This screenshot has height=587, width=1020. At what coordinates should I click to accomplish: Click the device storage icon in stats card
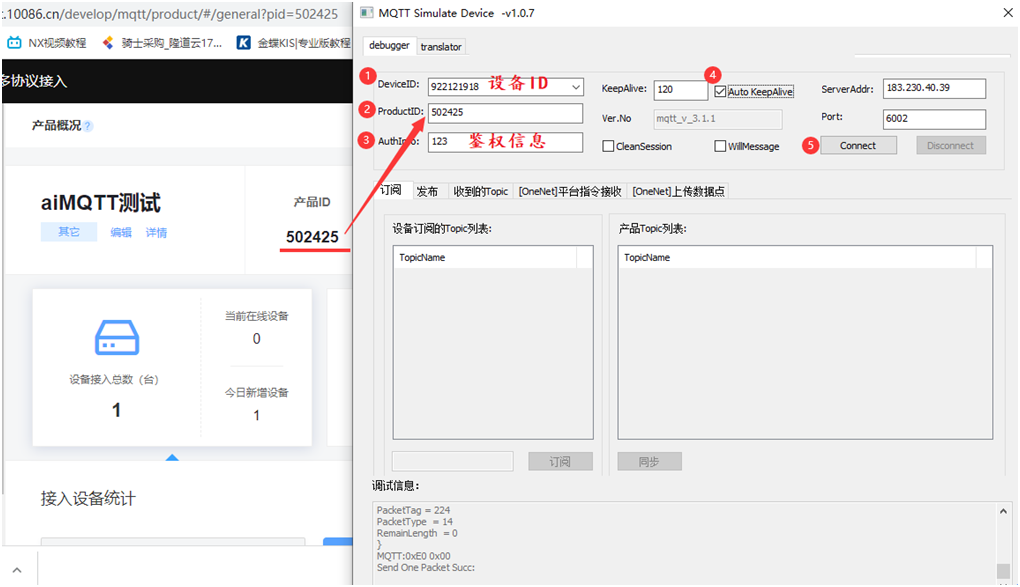116,337
